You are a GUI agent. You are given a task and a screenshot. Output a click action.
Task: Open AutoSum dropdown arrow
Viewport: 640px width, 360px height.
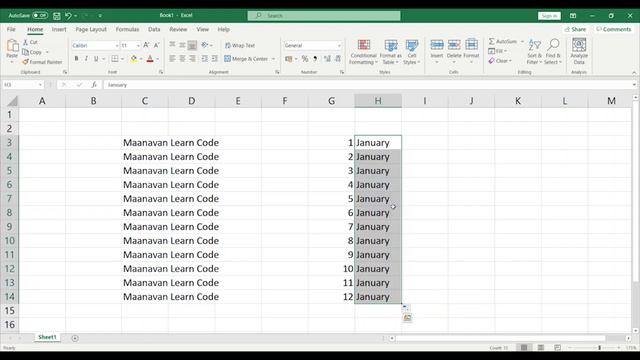[522, 41]
